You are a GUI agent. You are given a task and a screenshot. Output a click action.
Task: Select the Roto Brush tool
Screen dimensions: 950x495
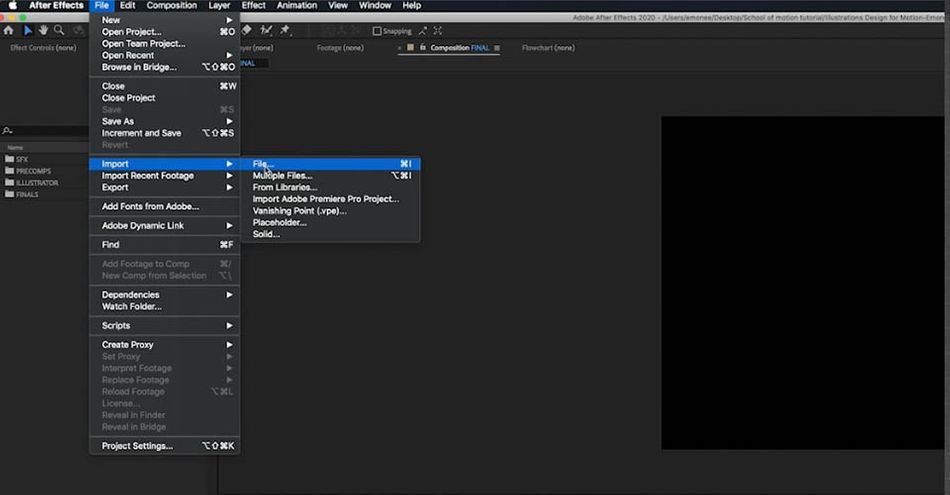coord(266,30)
